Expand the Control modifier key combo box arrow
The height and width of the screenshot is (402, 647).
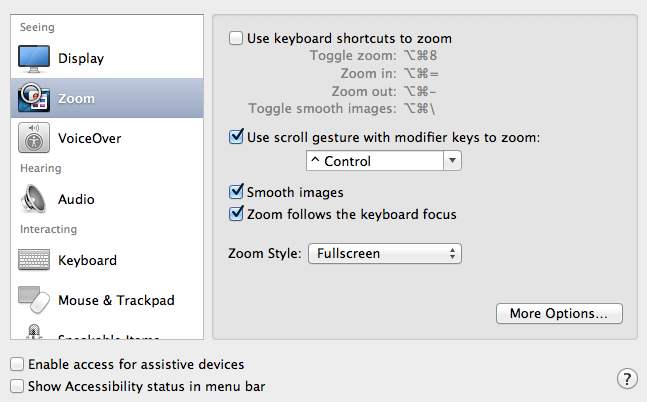pyautogui.click(x=452, y=161)
